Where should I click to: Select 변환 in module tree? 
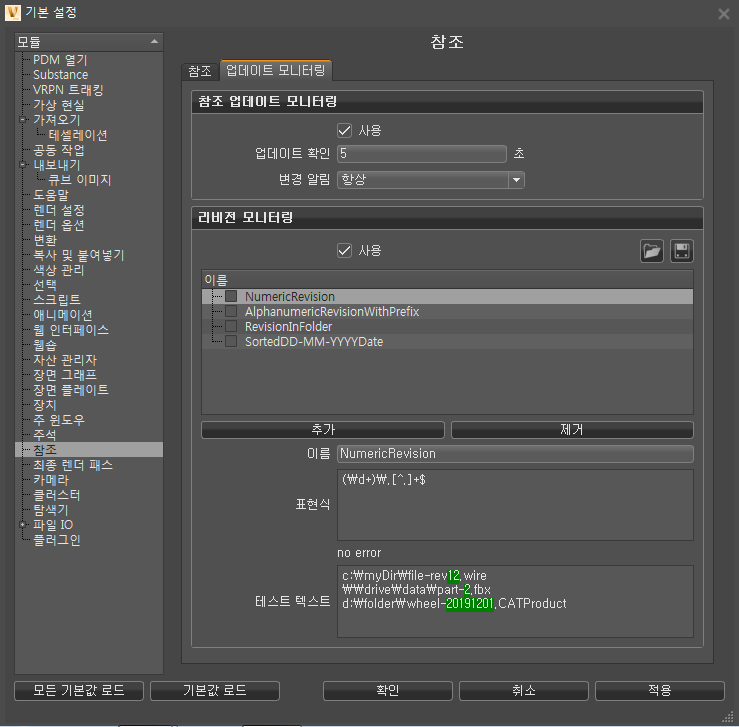pos(45,240)
